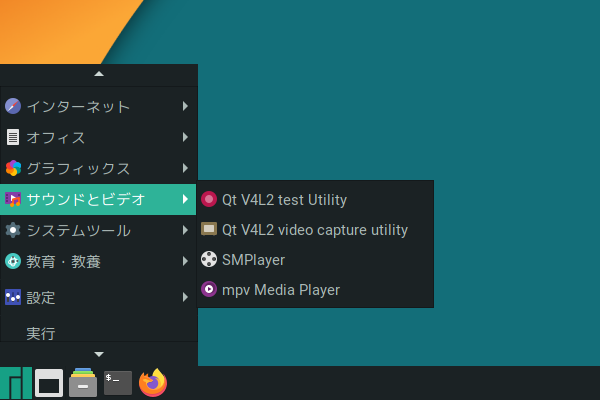Viewport: 600px width, 400px height.
Task: Expand the インターネット submenu arrow
Action: 185,106
